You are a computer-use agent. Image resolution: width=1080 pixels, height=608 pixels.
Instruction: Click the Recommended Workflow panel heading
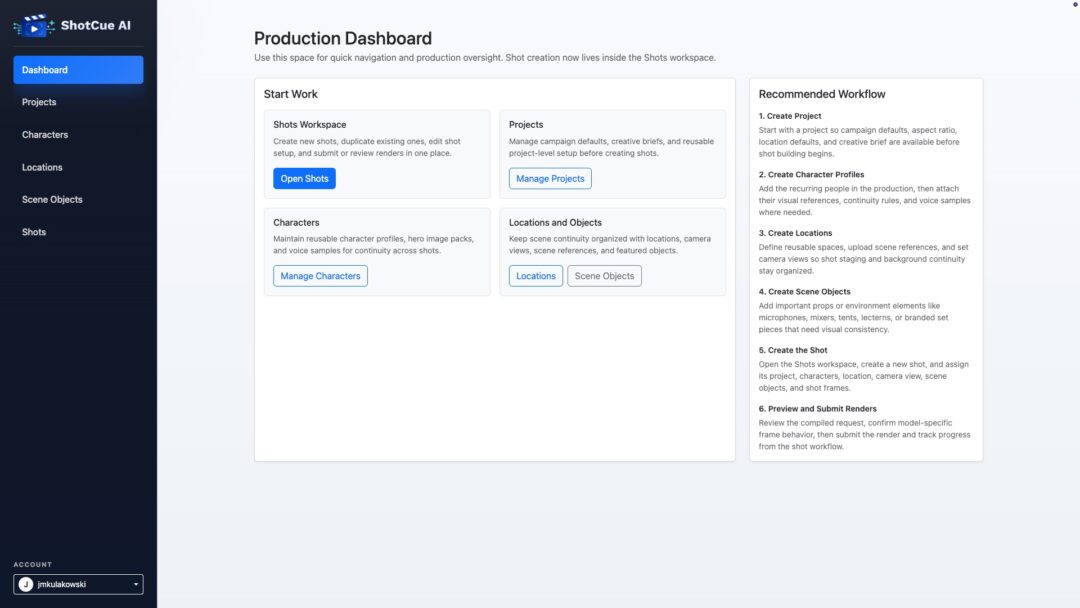click(x=822, y=94)
